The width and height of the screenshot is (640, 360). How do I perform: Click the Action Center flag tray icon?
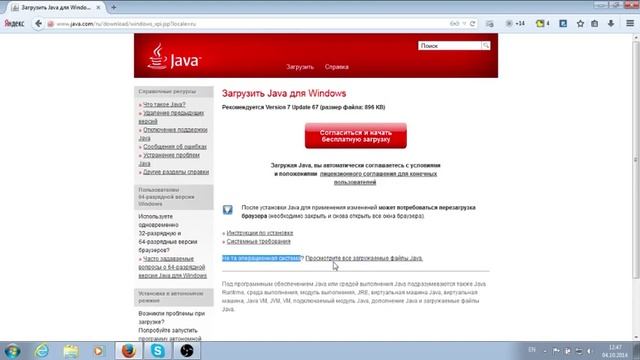tap(556, 351)
